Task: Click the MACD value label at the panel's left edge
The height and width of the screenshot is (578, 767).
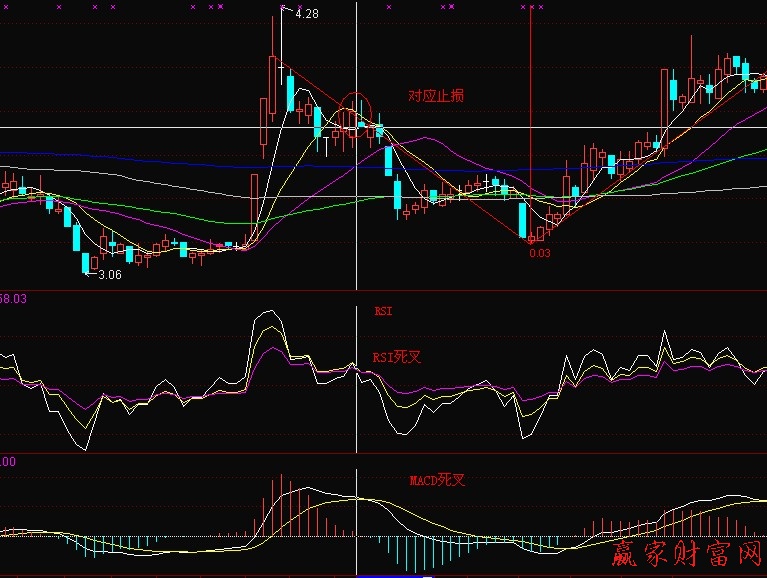Action: 8,462
